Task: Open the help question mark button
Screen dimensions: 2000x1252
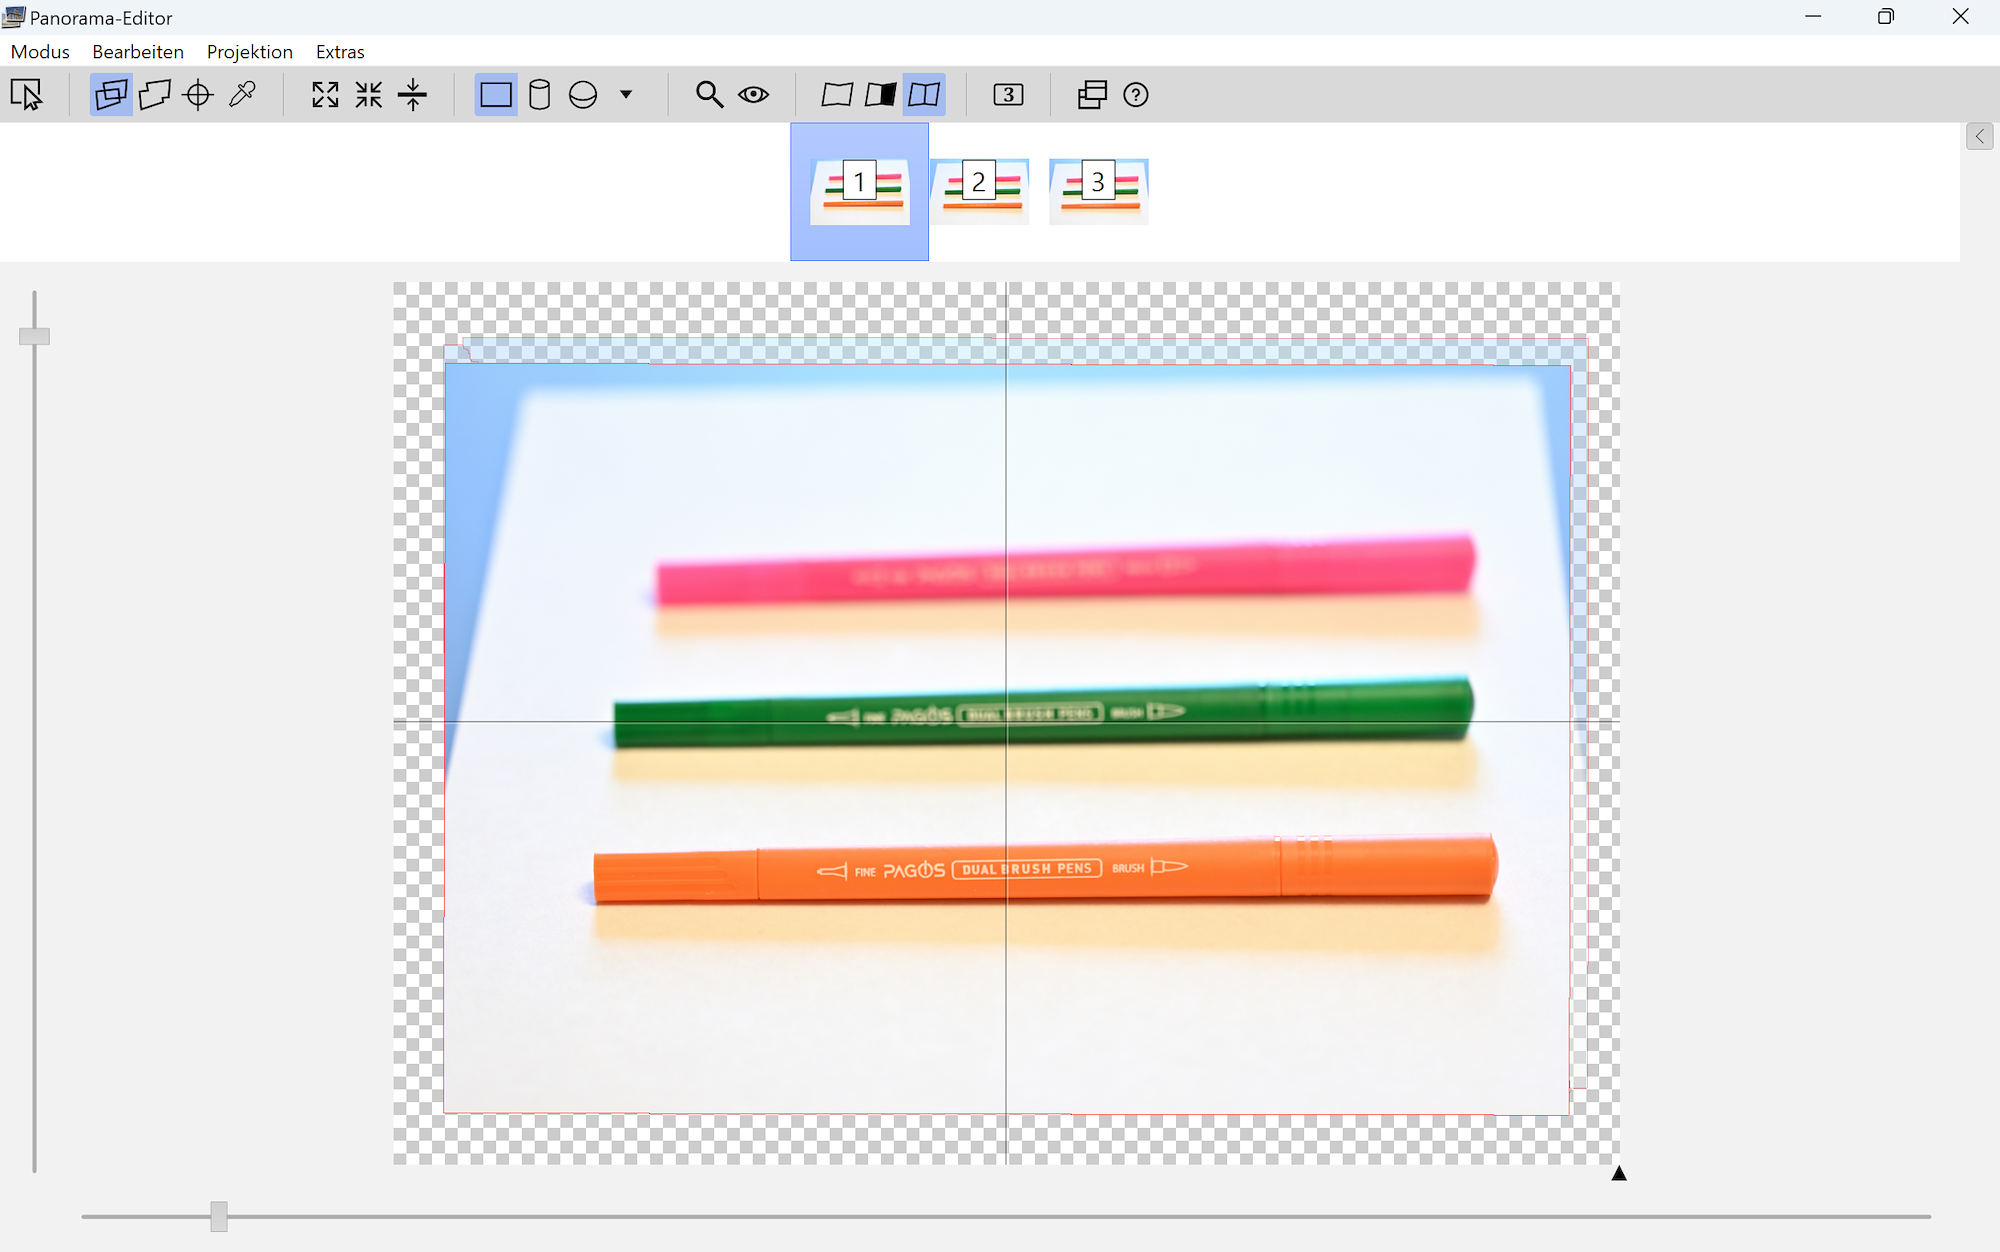Action: (x=1135, y=95)
